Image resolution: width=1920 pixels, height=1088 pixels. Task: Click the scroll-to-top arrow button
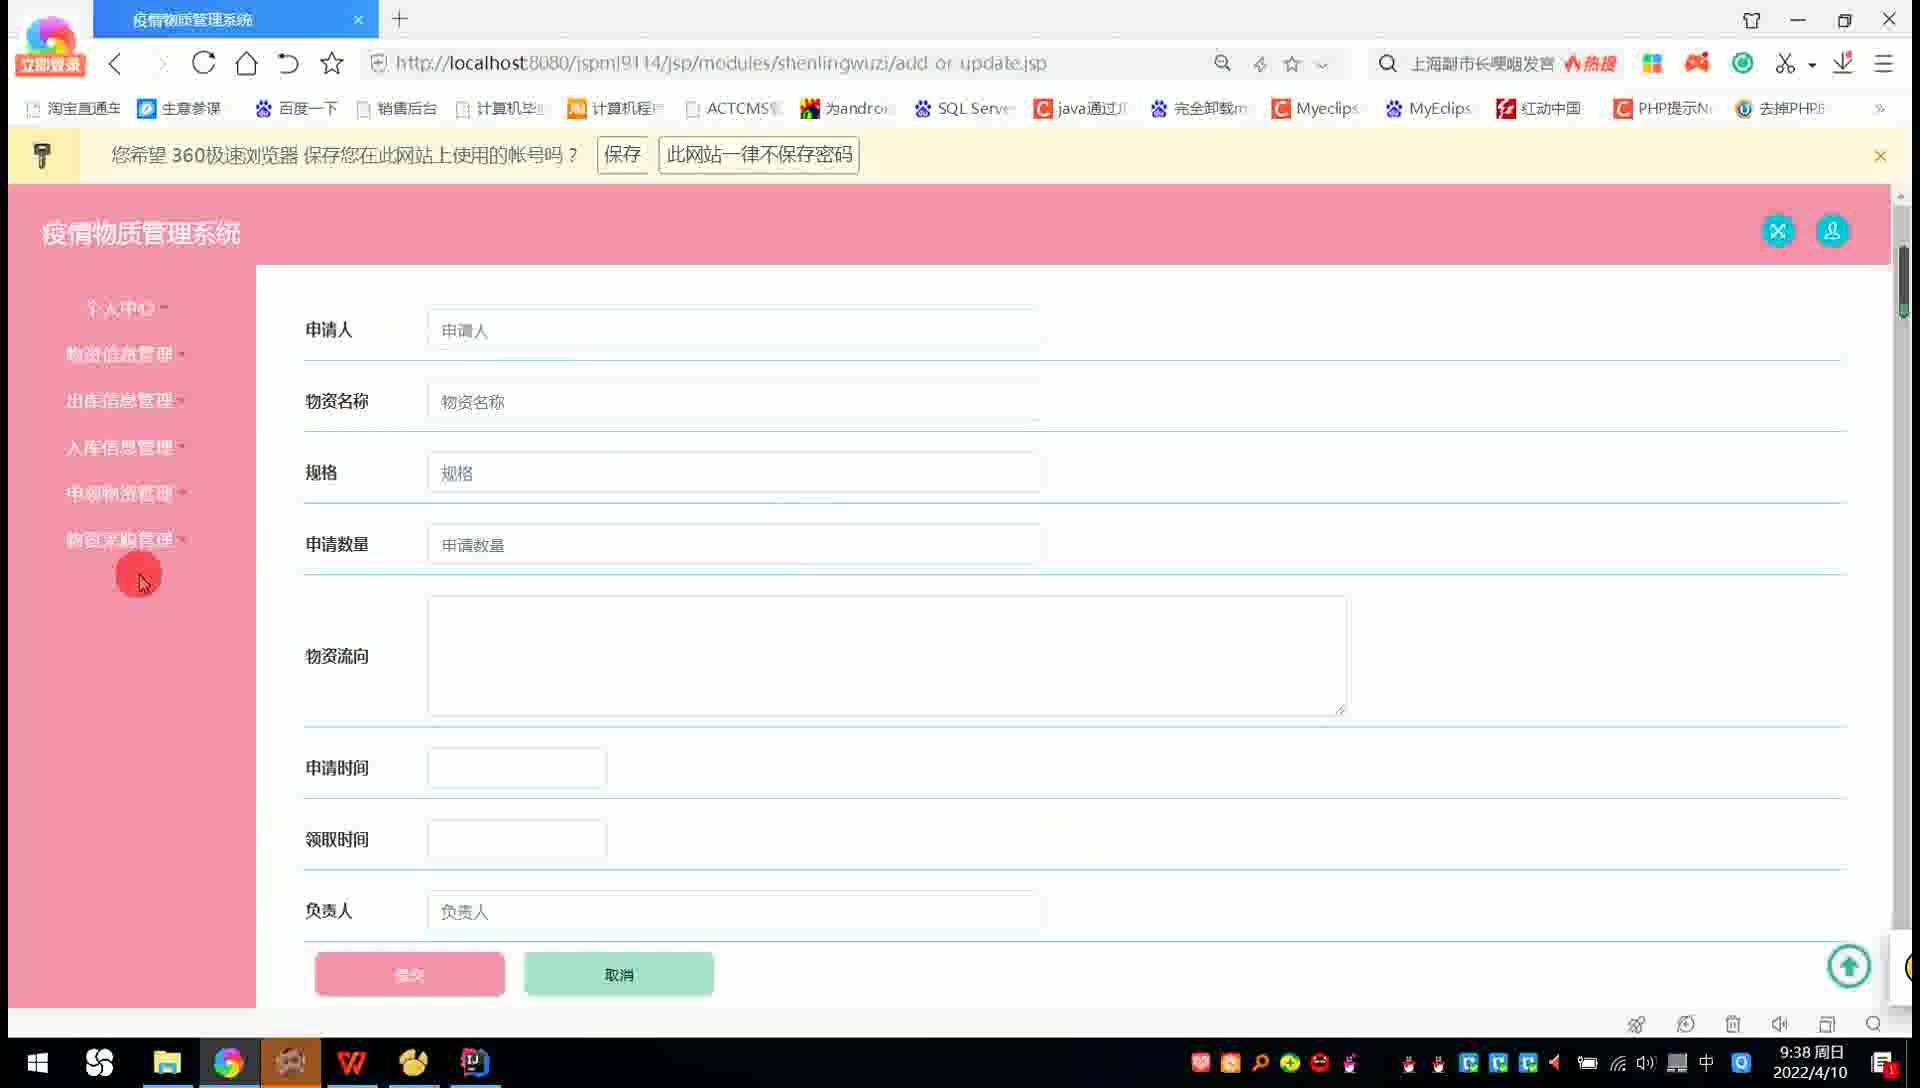[1848, 966]
